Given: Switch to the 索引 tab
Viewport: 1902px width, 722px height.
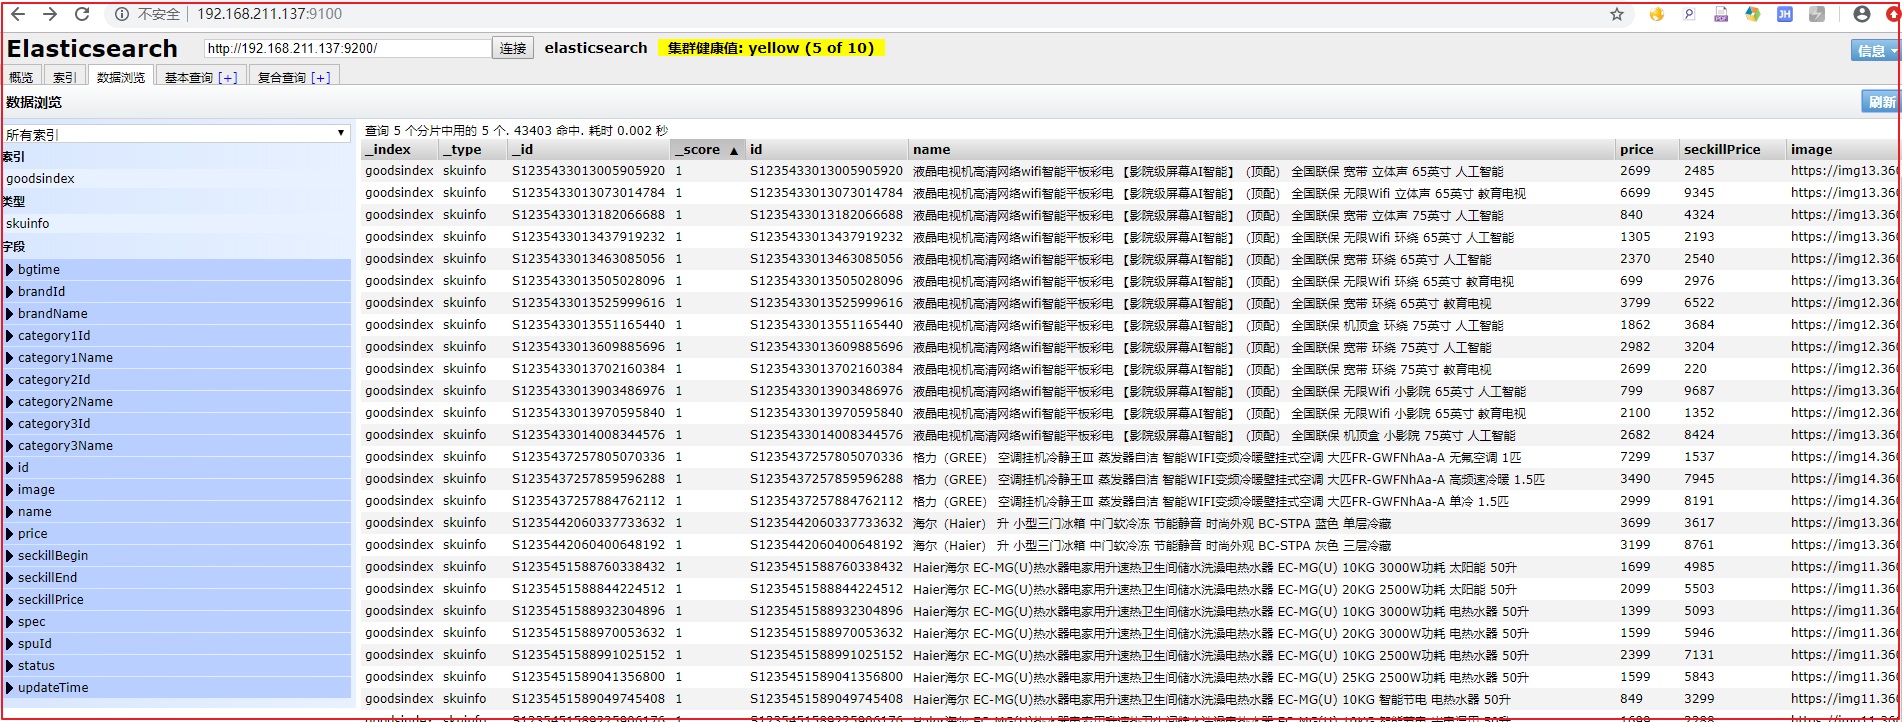Looking at the screenshot, I should point(64,77).
